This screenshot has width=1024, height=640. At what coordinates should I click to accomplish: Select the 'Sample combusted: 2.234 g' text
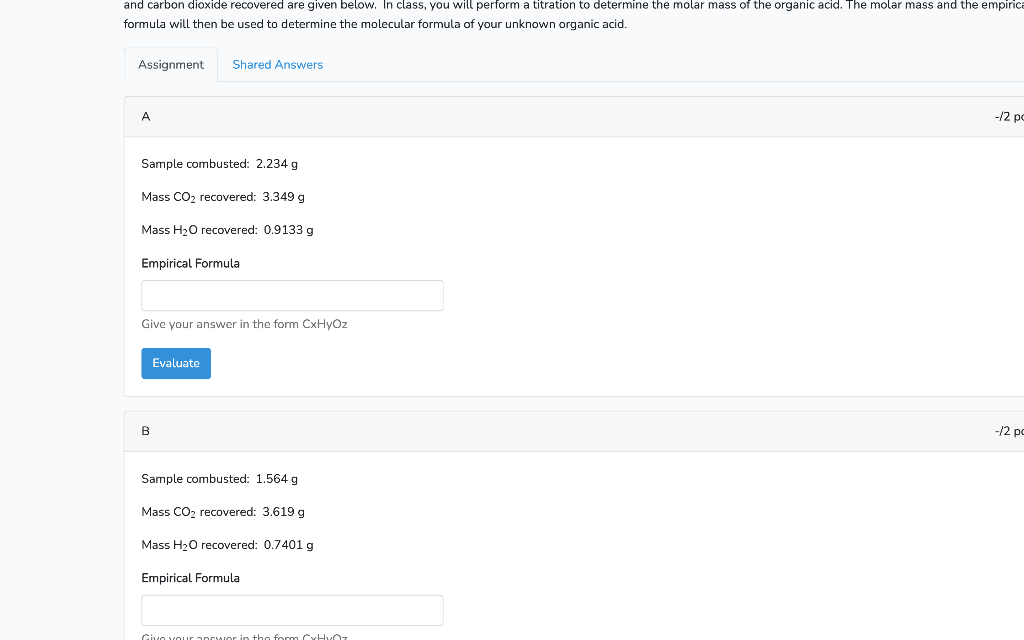click(219, 164)
